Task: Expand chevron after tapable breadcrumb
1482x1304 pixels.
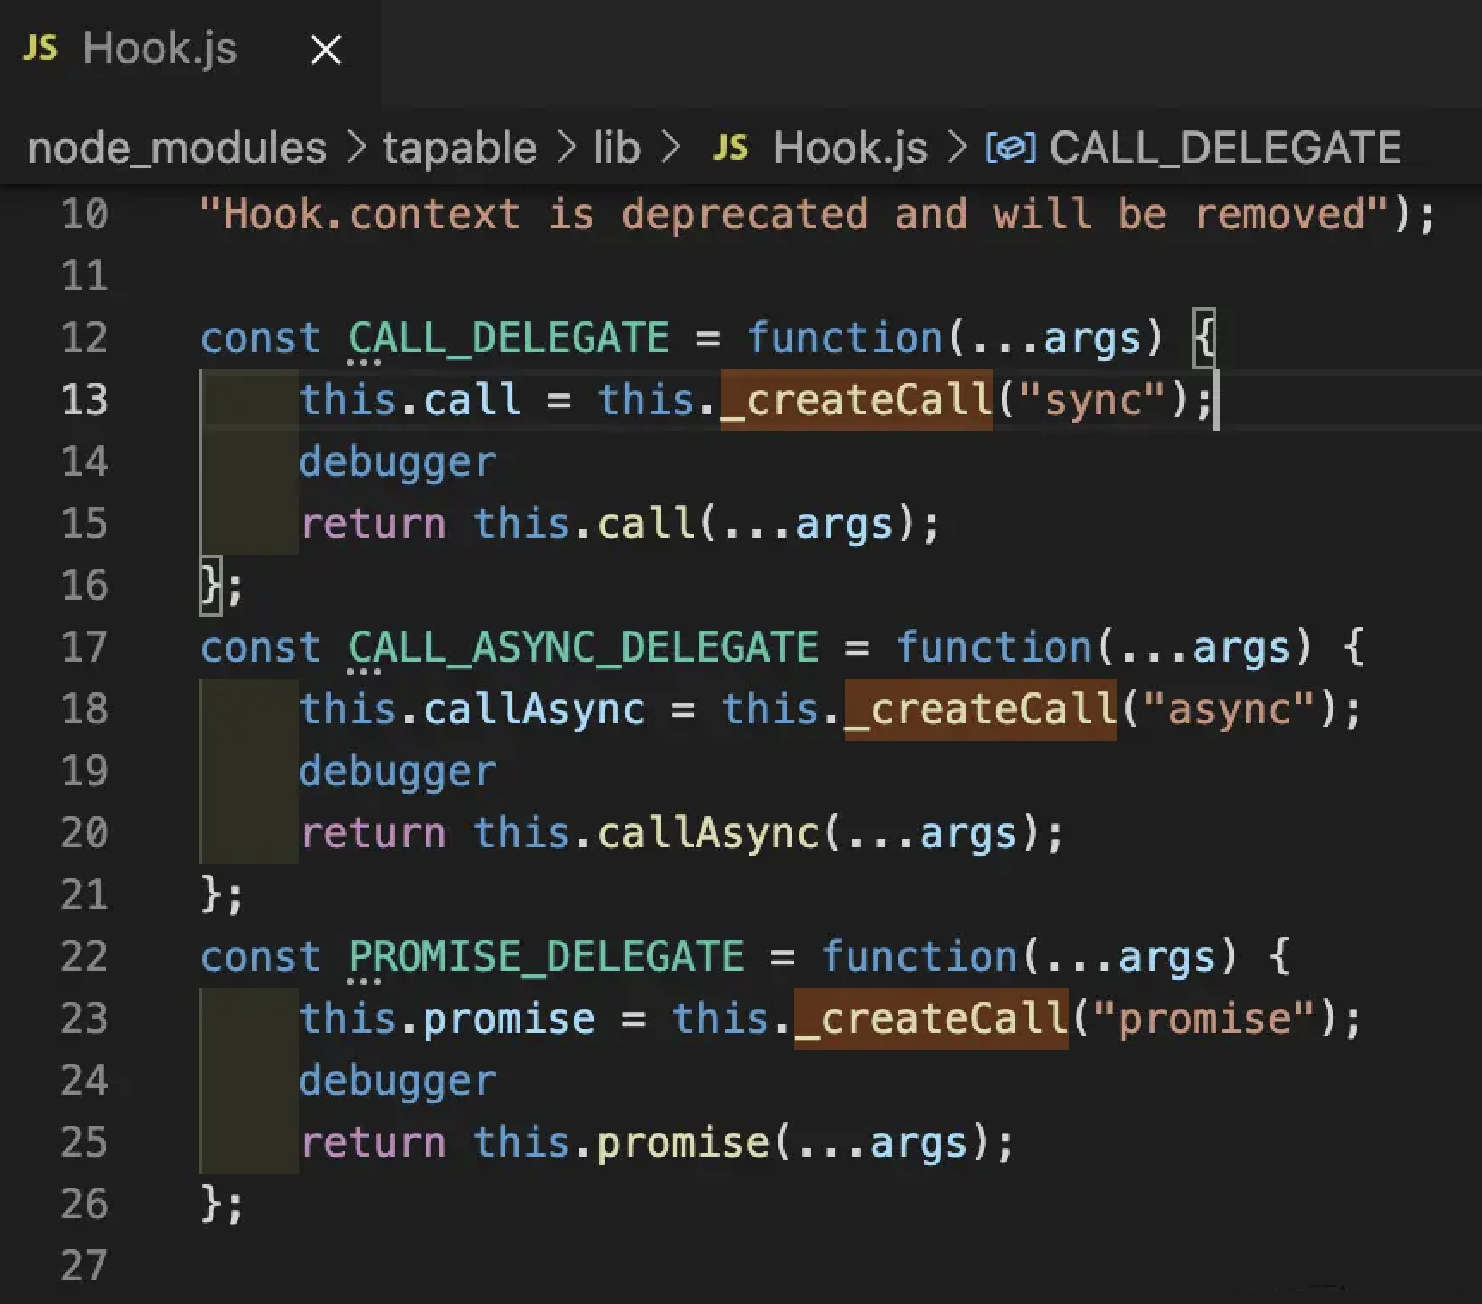Action: [x=566, y=148]
